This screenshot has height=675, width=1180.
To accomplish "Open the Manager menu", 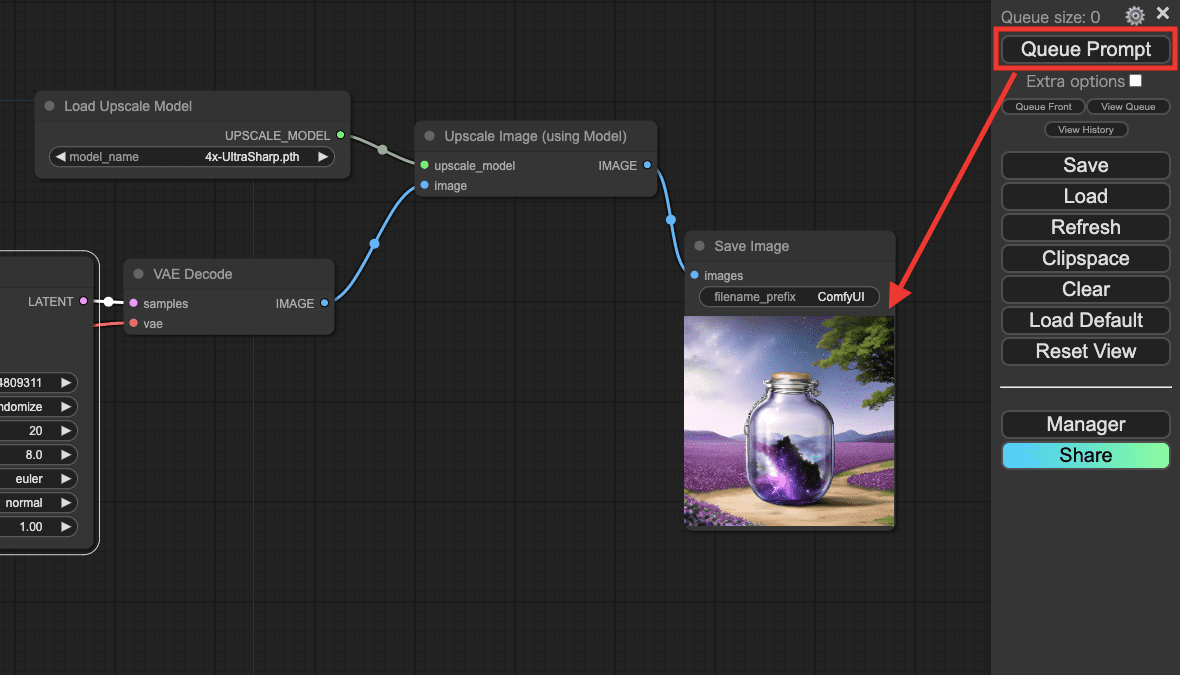I will (1085, 424).
